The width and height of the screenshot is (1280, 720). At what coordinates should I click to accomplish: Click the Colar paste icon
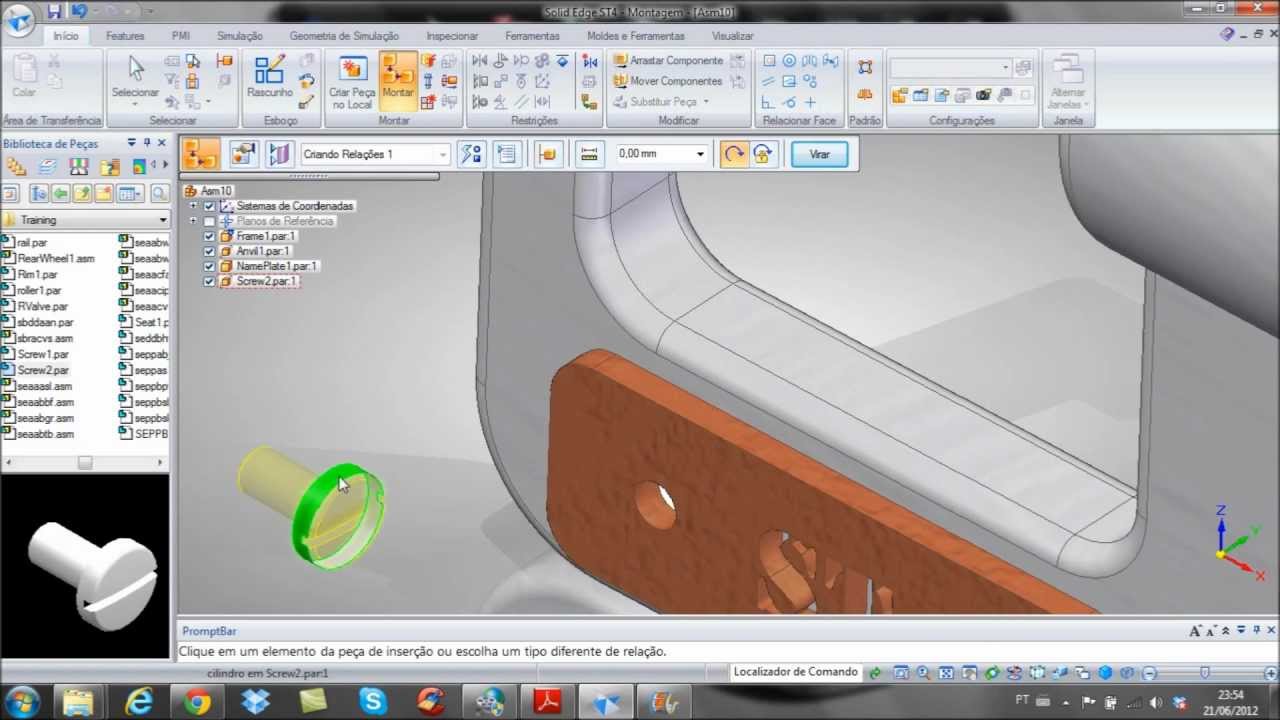(24, 76)
